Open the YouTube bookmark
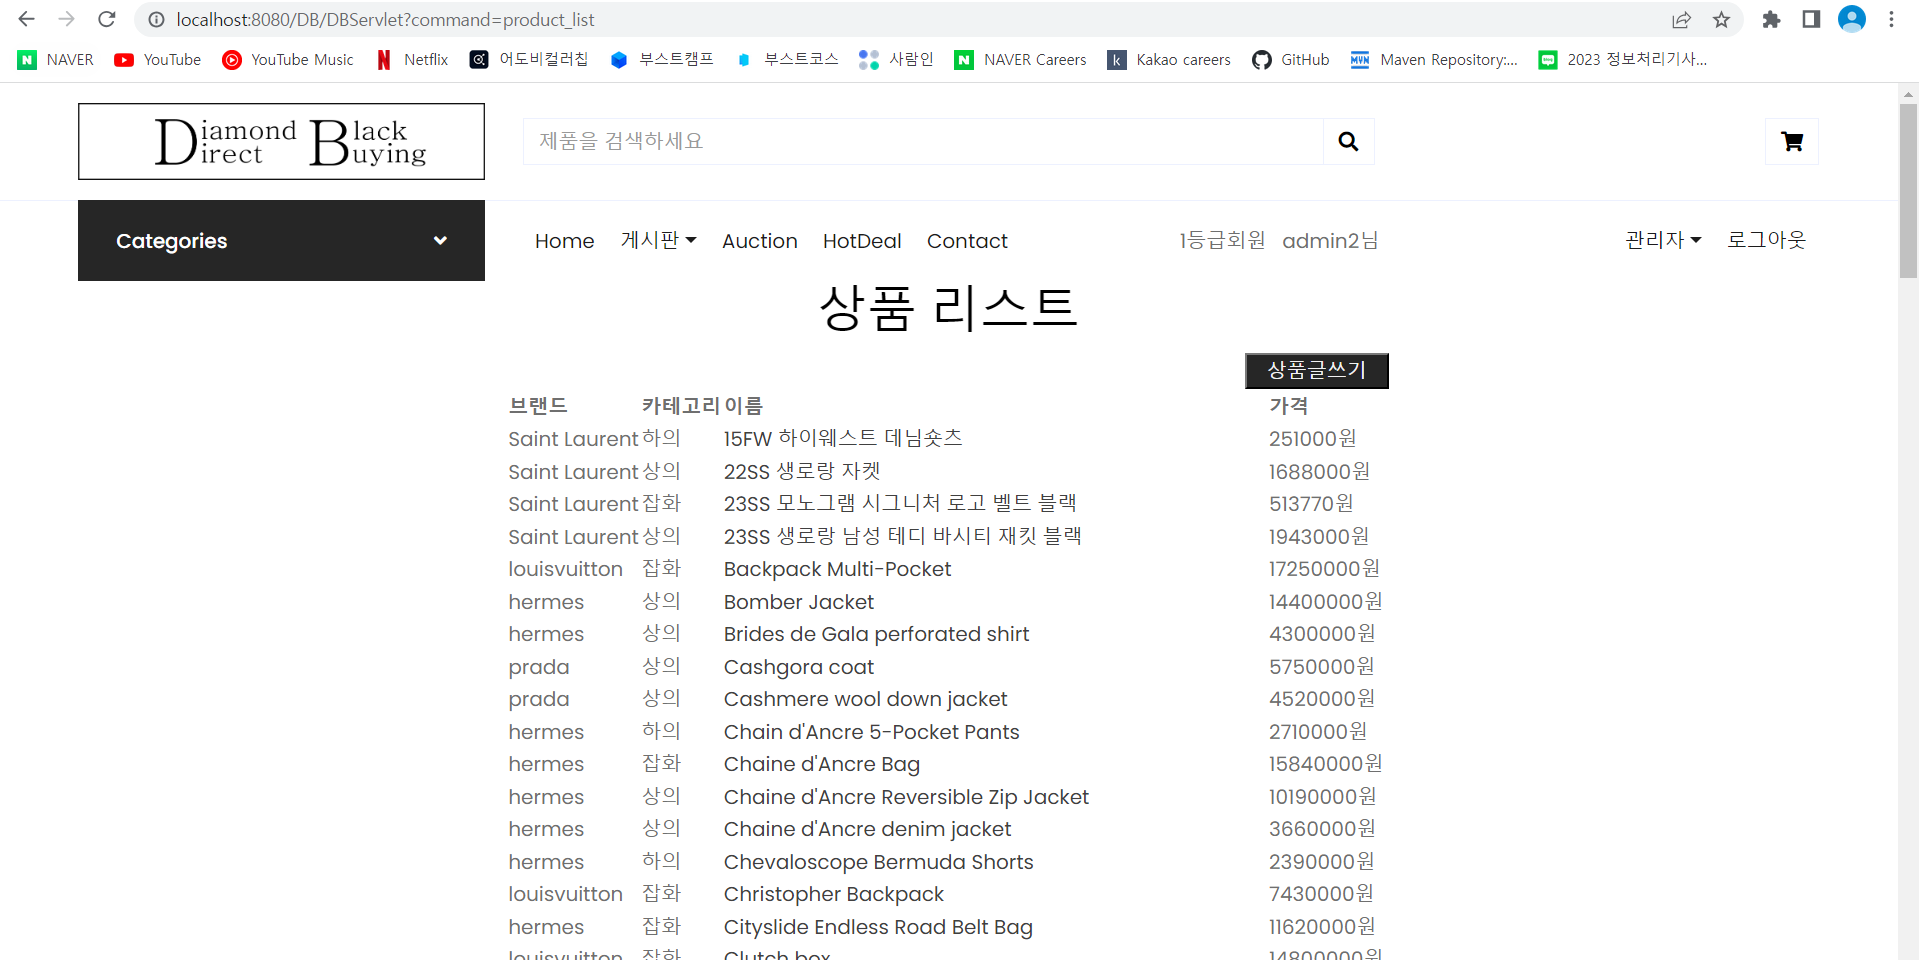Image resolution: width=1919 pixels, height=960 pixels. tap(158, 60)
